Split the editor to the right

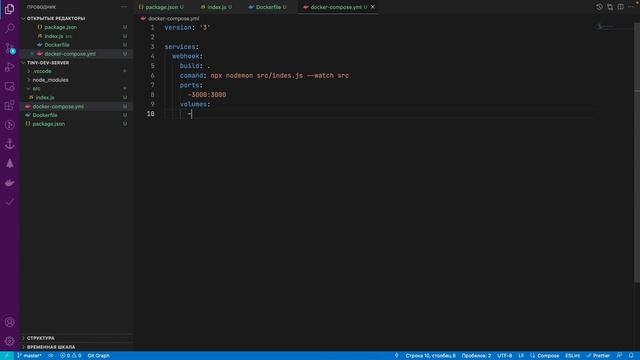pyautogui.click(x=620, y=7)
